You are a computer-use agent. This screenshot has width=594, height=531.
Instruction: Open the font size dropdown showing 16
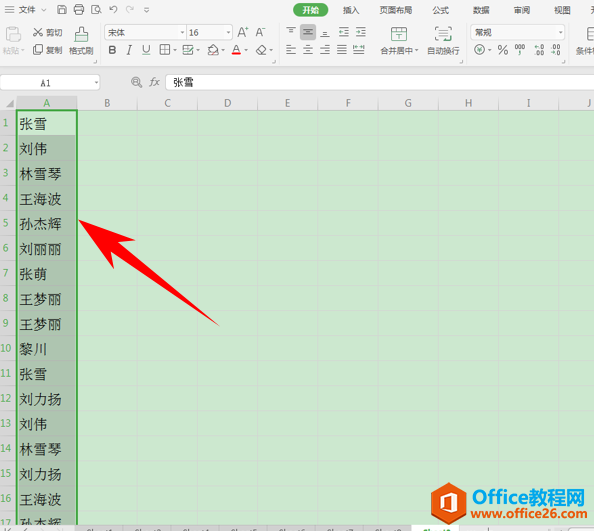(228, 33)
